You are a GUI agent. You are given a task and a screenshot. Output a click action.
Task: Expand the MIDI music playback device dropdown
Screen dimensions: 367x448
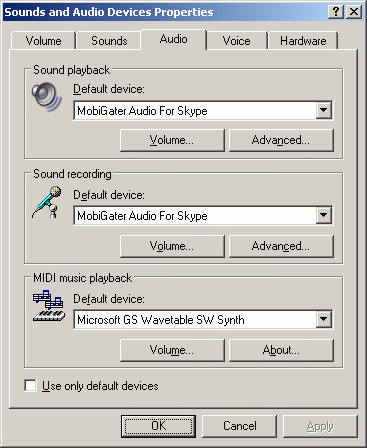(324, 319)
